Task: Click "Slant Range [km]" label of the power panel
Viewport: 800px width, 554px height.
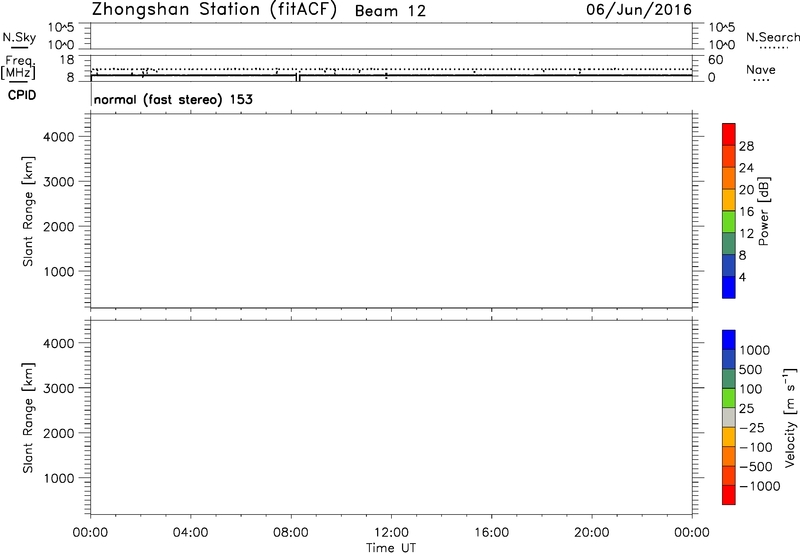Action: tap(28, 211)
